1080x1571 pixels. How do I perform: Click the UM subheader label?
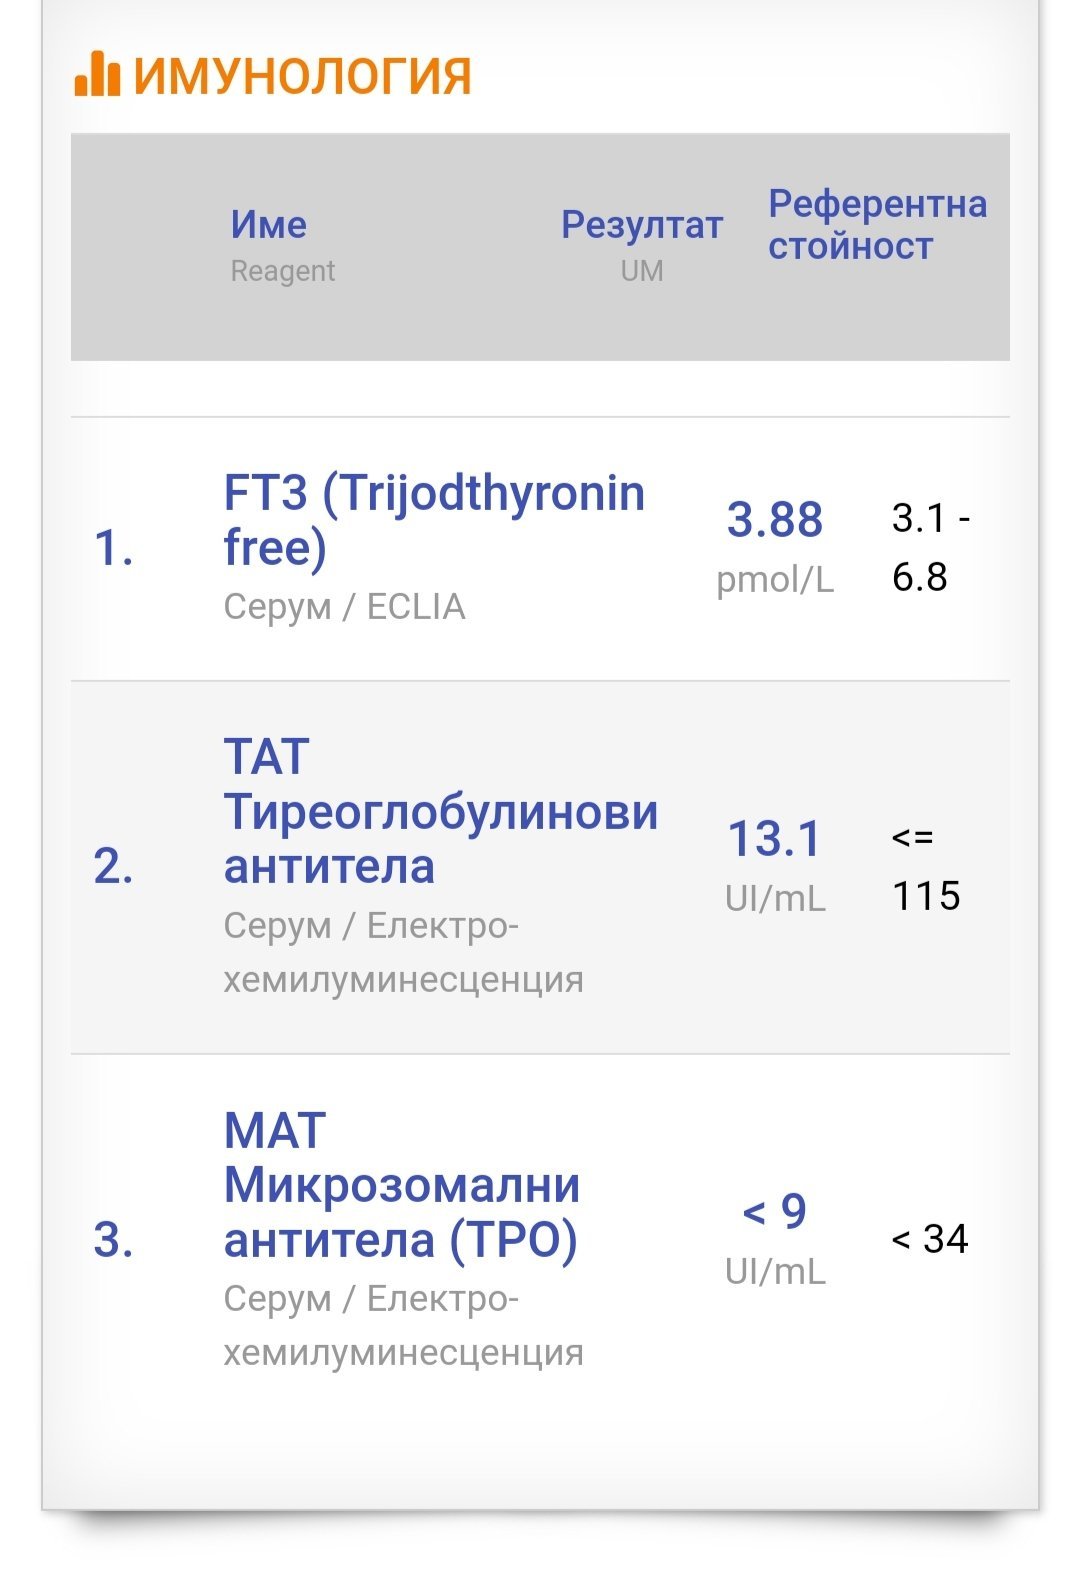(641, 271)
